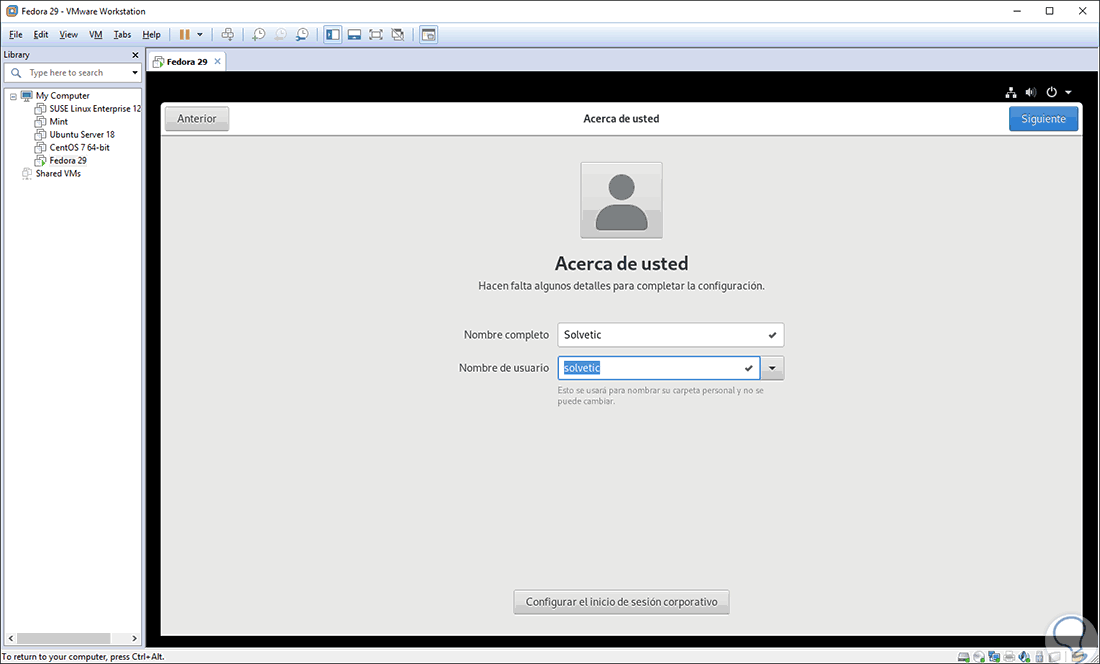
Task: Open the username suggestions dropdown
Action: pyautogui.click(x=772, y=368)
